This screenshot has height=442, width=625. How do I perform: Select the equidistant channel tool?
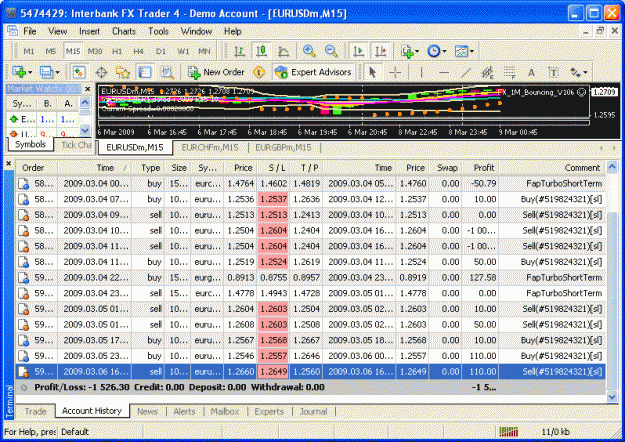point(487,73)
